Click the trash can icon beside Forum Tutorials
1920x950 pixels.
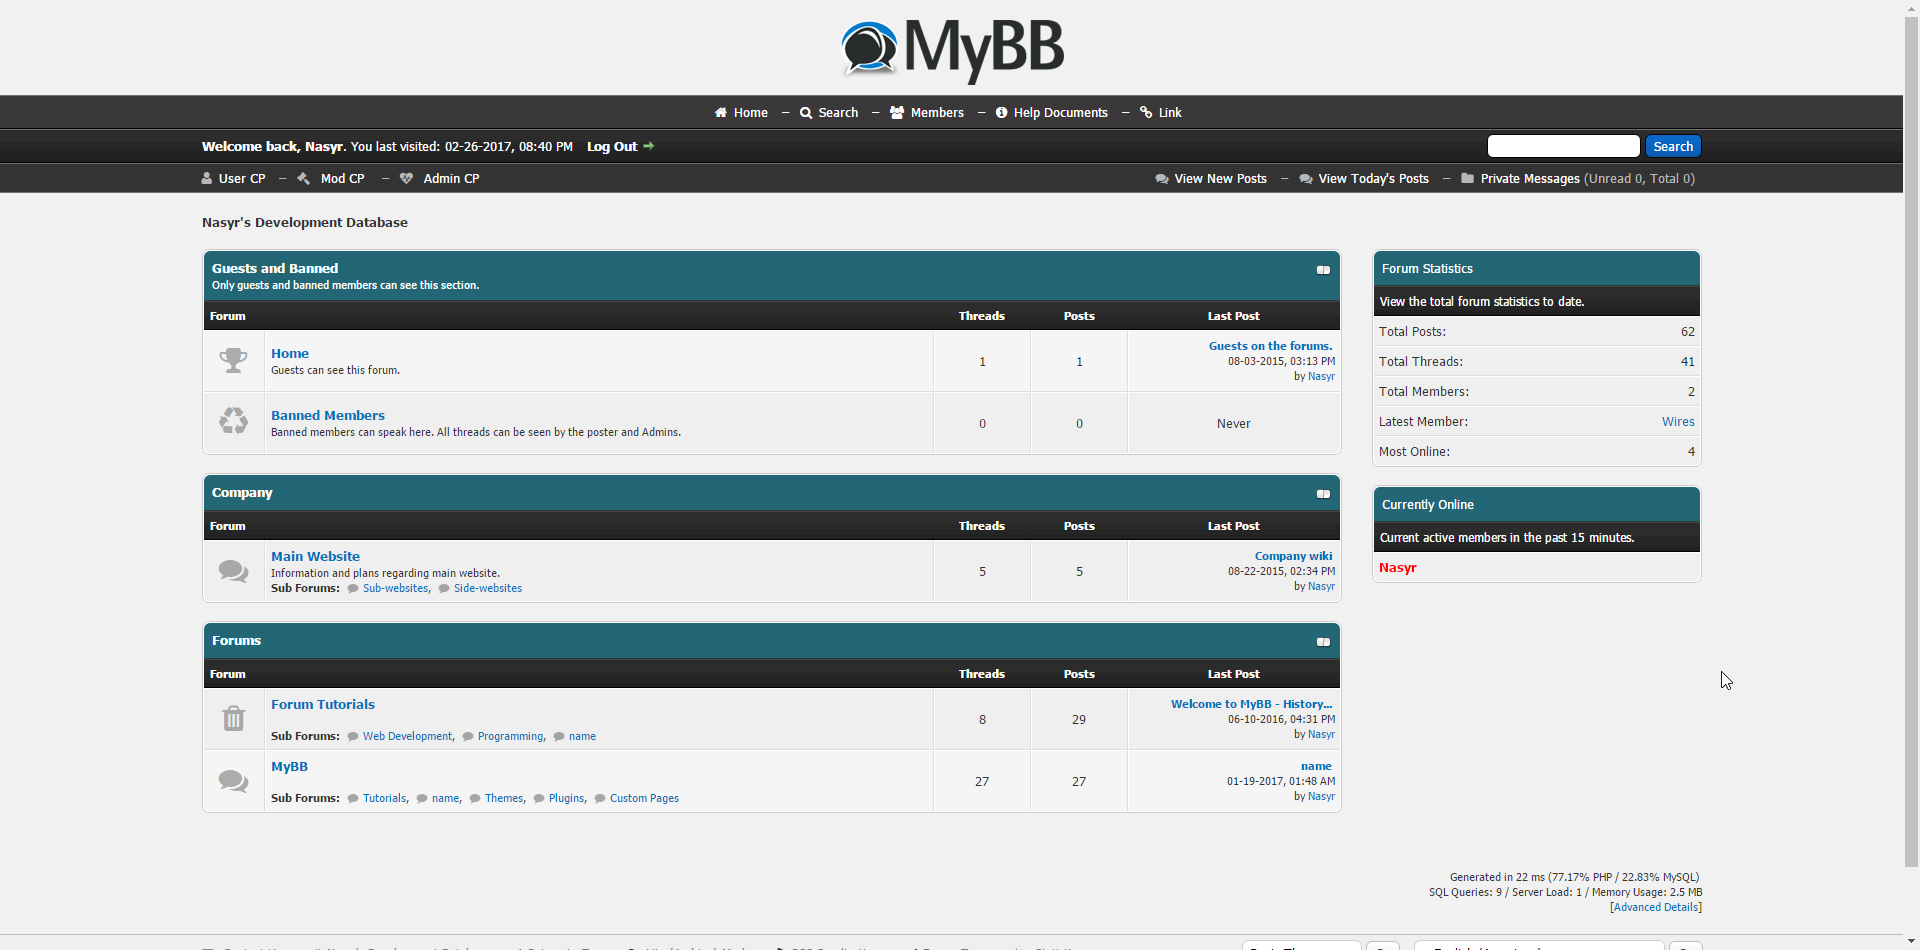pyautogui.click(x=233, y=718)
